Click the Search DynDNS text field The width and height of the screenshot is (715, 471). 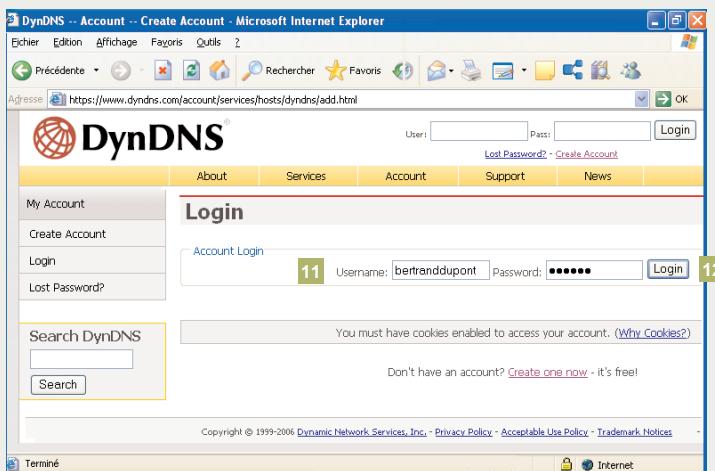[82, 359]
